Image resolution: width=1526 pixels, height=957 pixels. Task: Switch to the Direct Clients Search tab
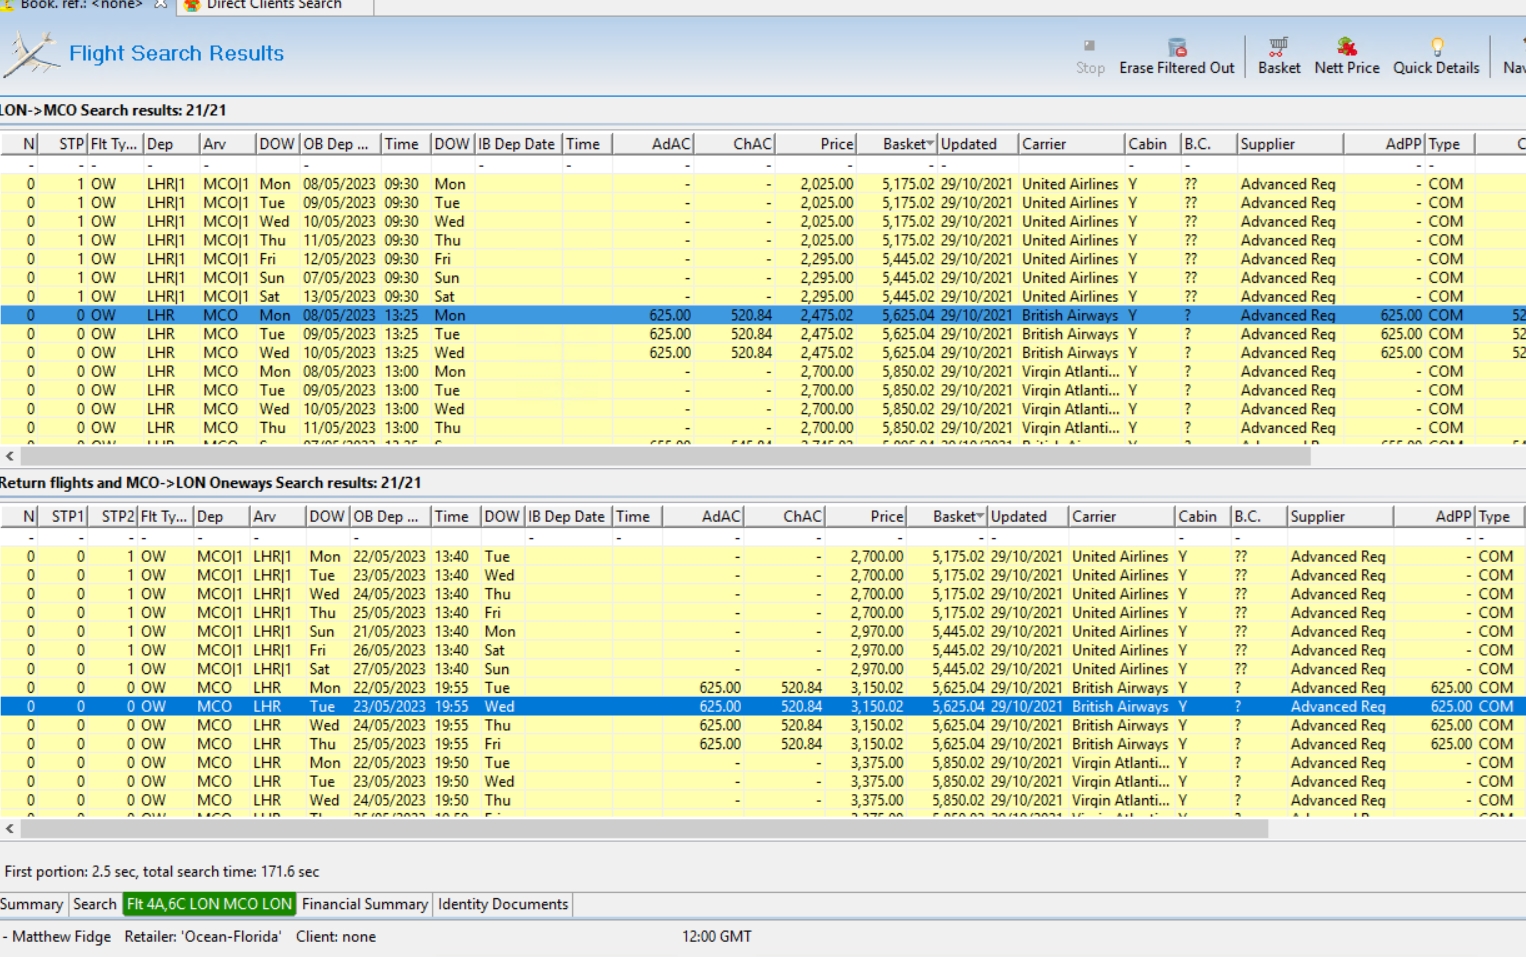273,5
